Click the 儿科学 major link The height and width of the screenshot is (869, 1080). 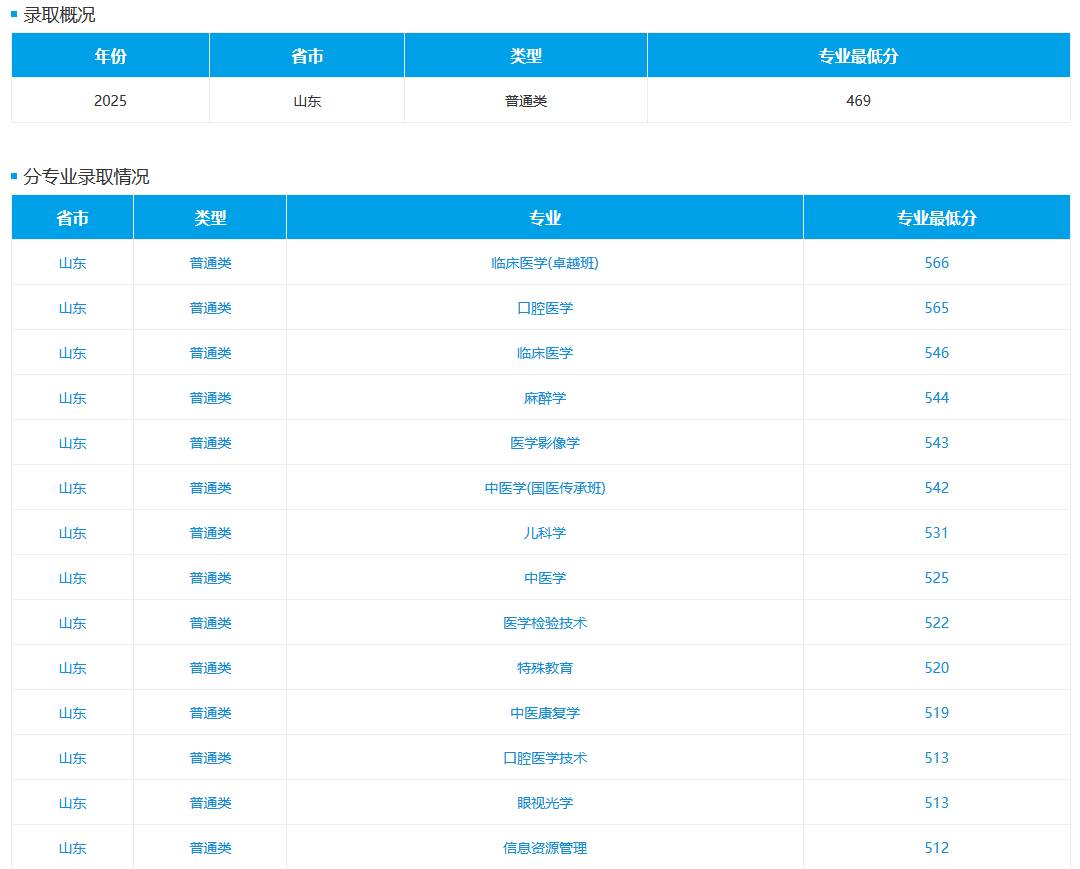(x=544, y=533)
